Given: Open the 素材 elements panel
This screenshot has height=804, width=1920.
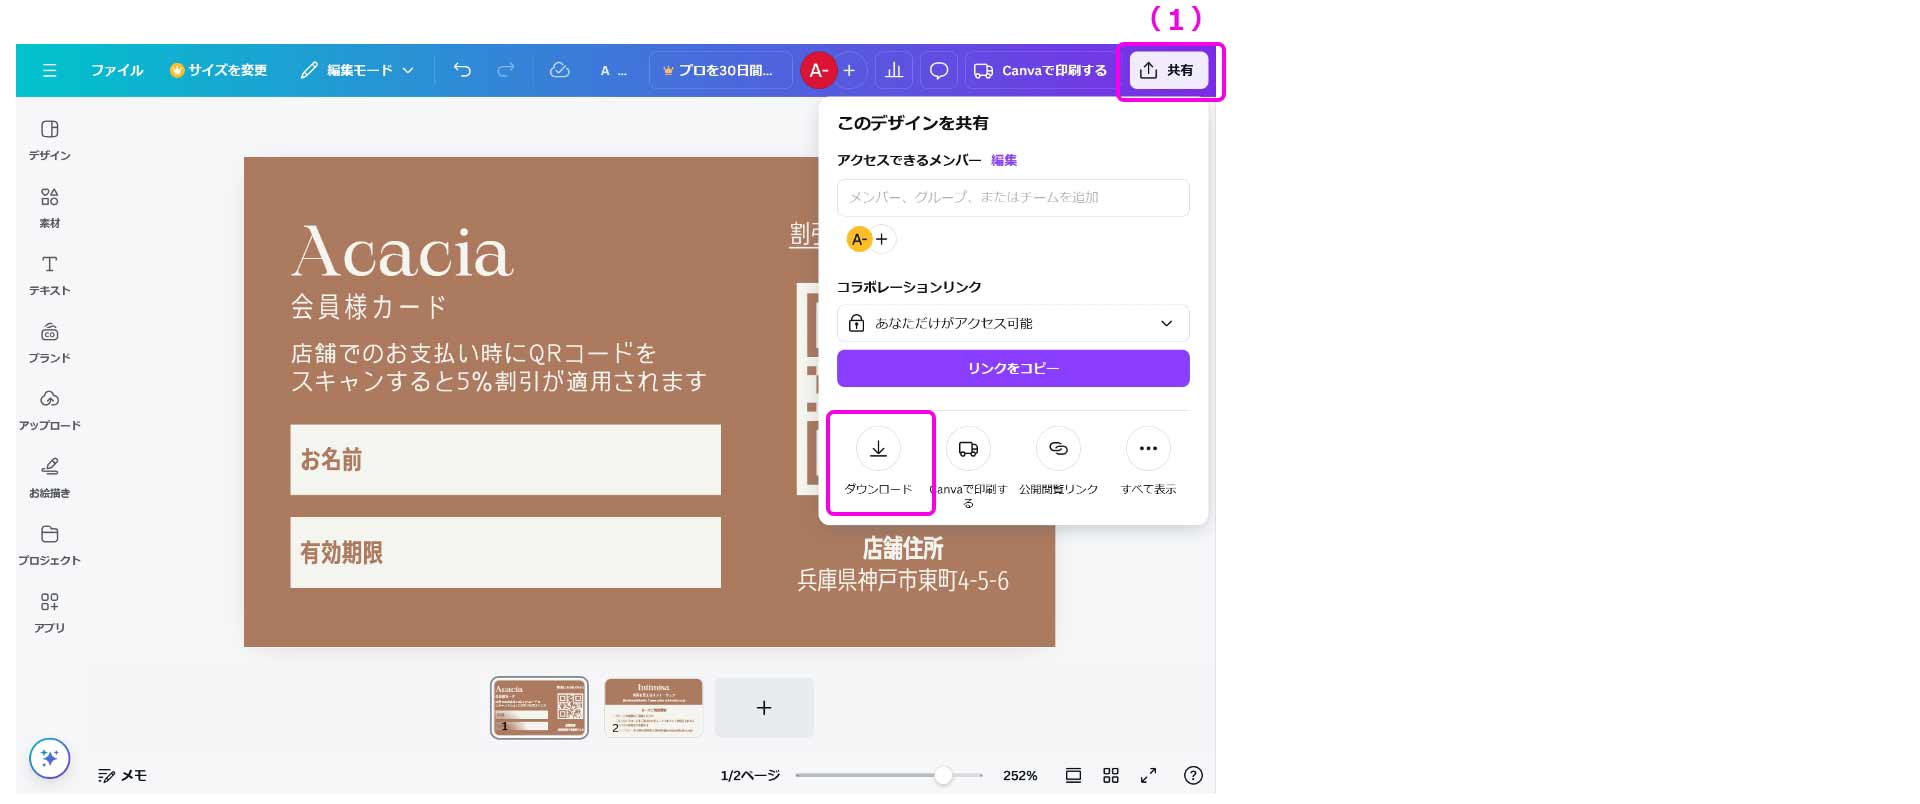Looking at the screenshot, I should (49, 208).
